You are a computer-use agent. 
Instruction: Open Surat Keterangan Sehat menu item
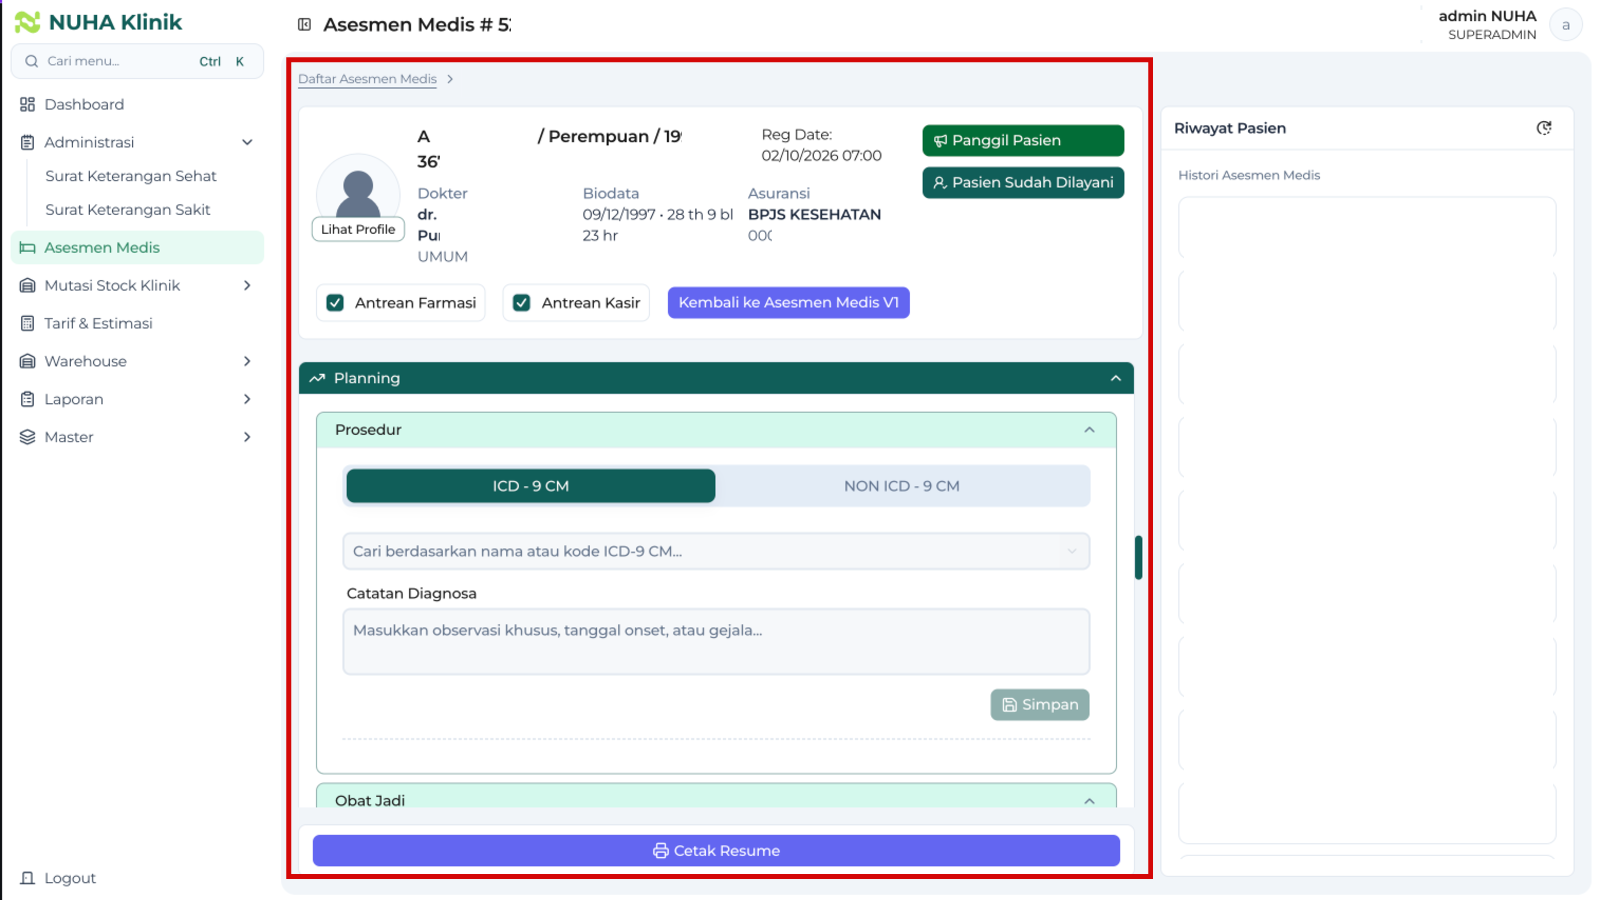click(x=131, y=176)
